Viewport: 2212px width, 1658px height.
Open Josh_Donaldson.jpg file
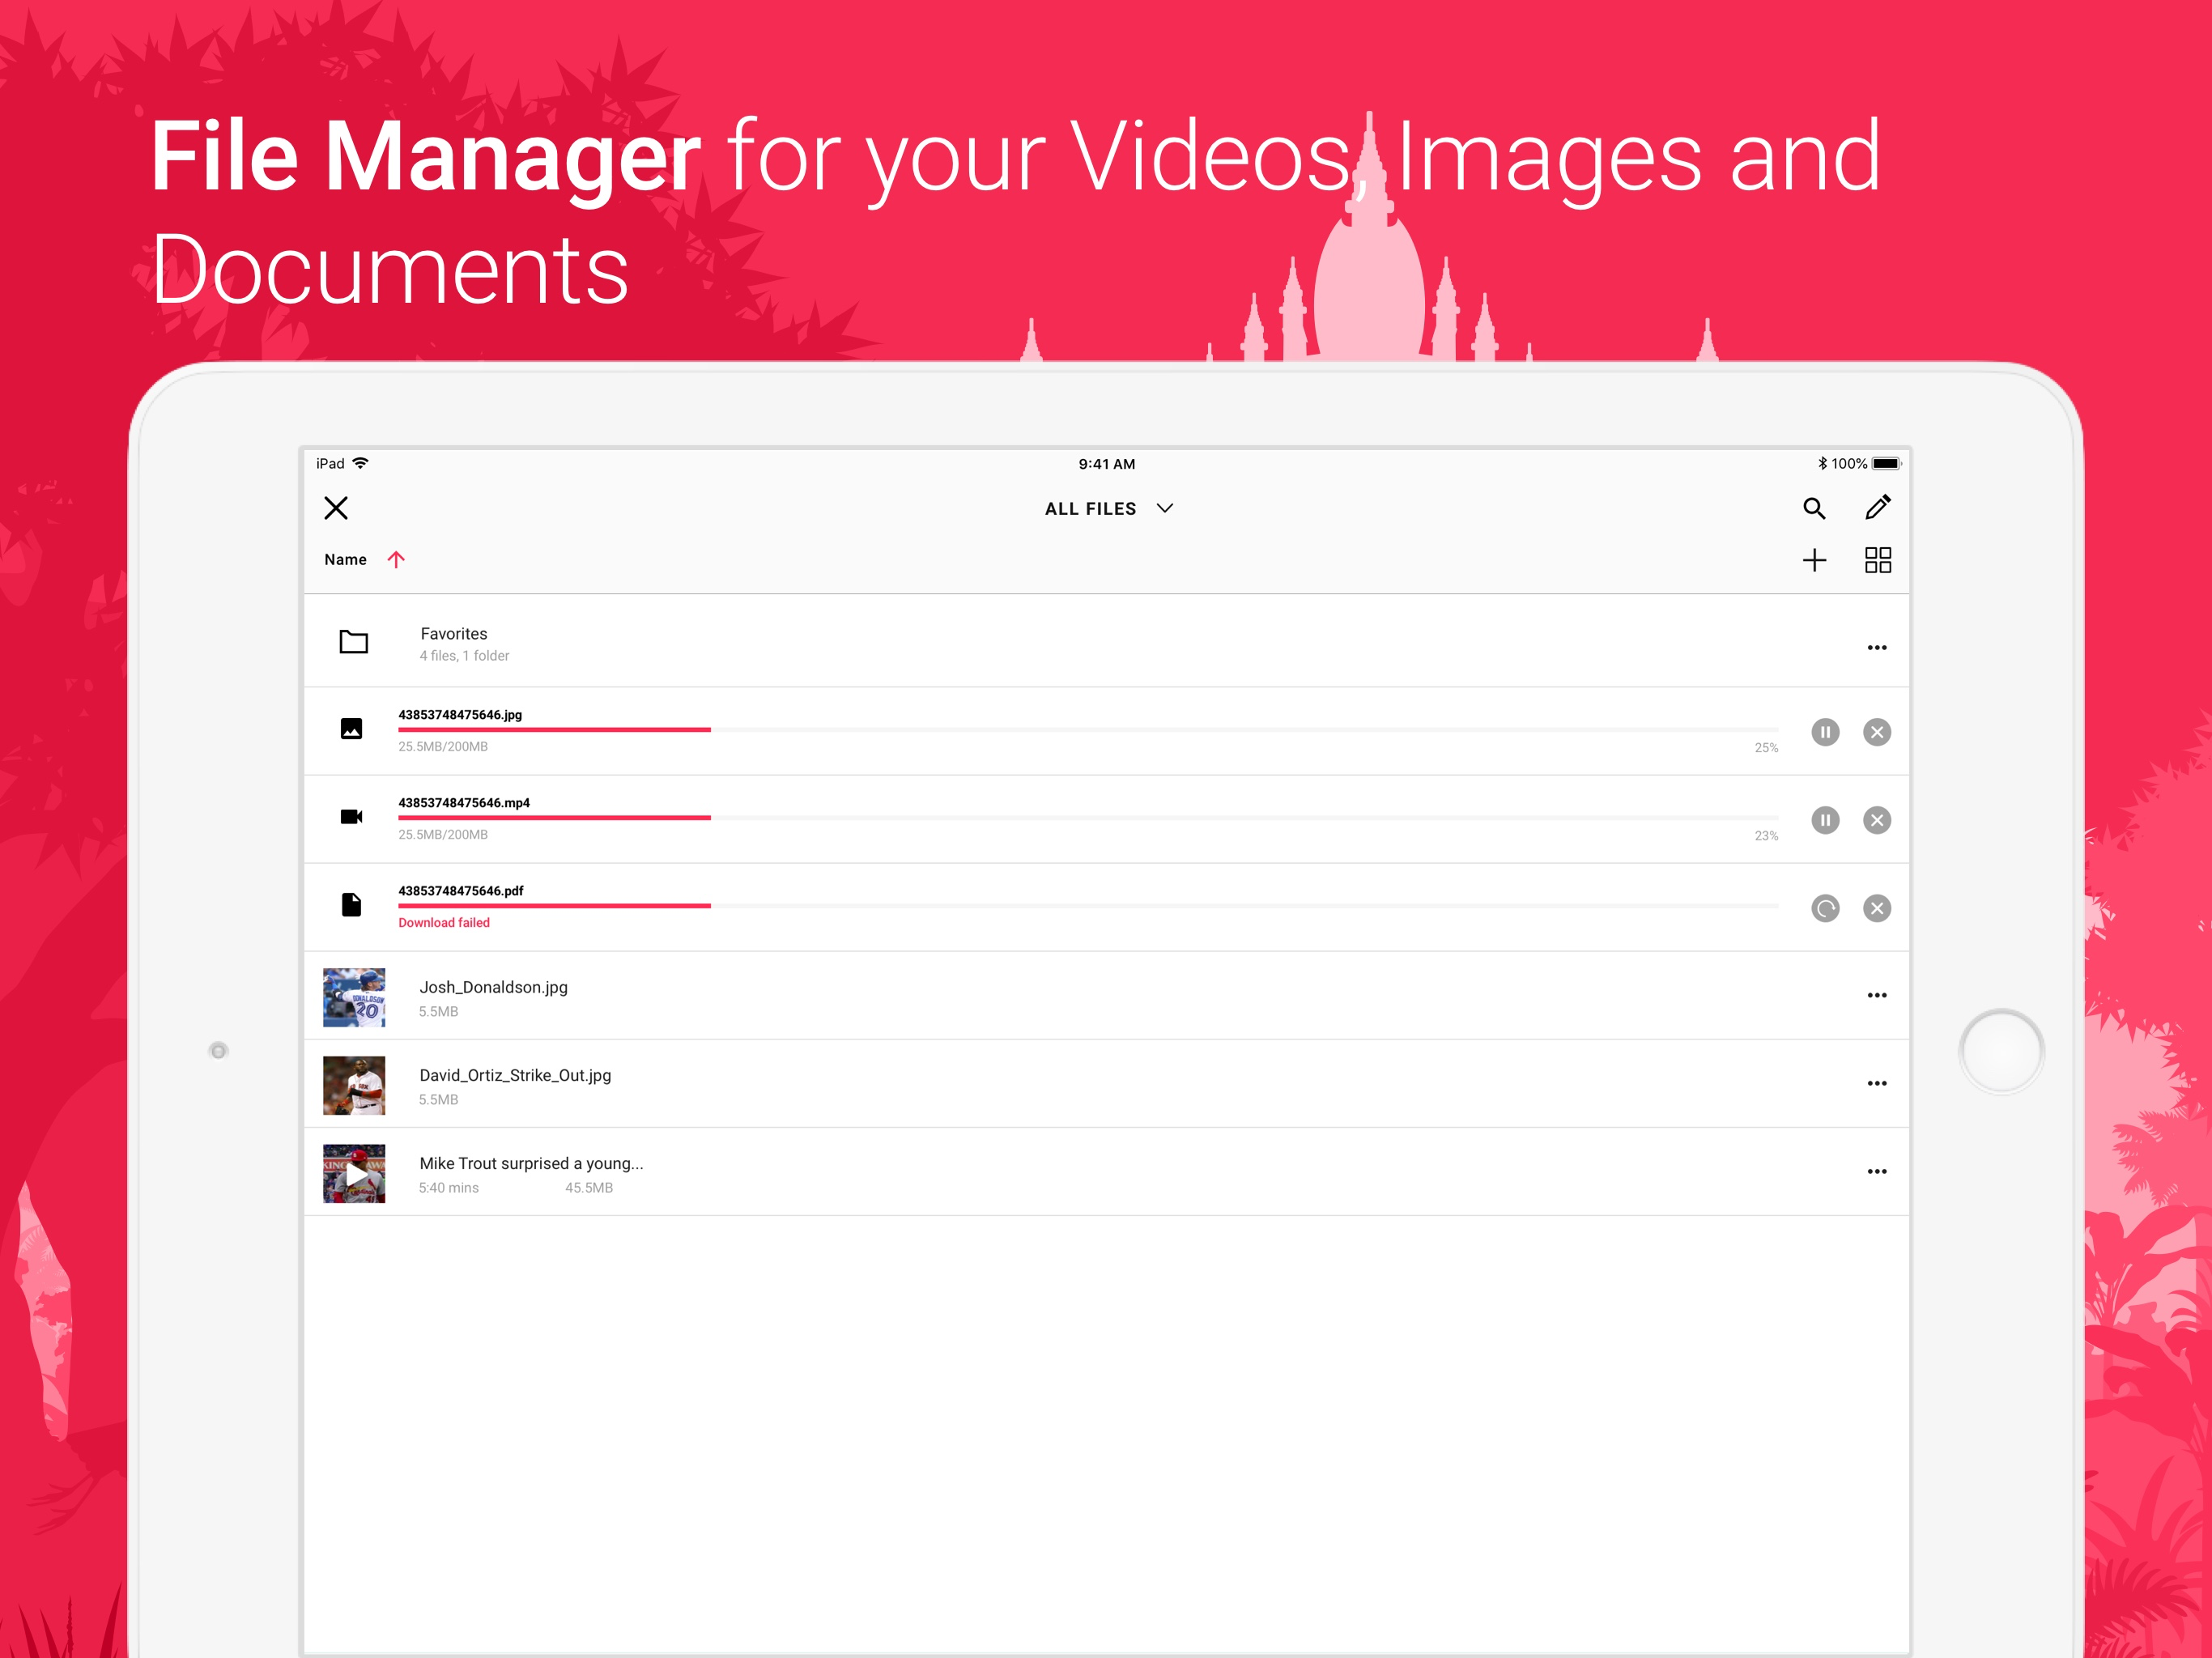click(x=493, y=988)
